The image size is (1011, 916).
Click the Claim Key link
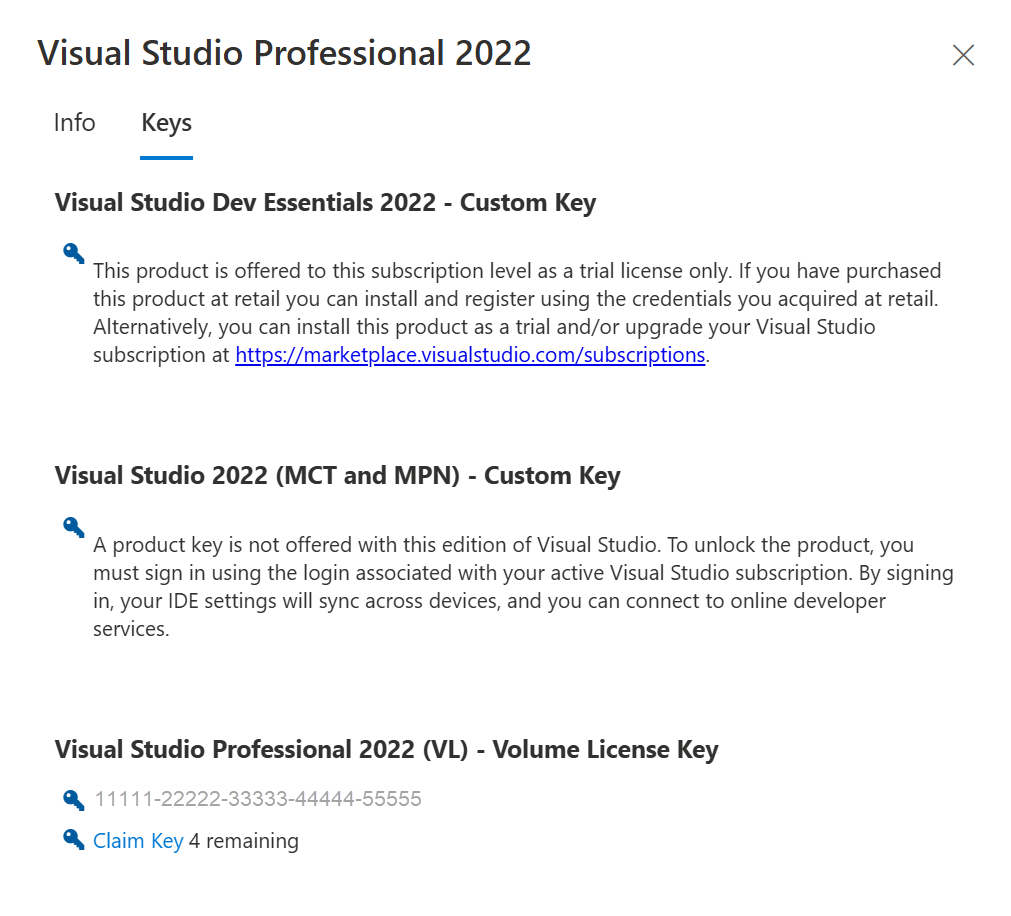(x=138, y=841)
